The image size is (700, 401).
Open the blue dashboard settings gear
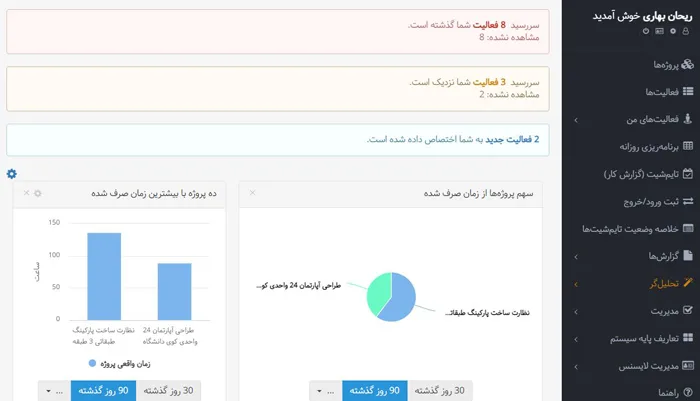[x=12, y=174]
